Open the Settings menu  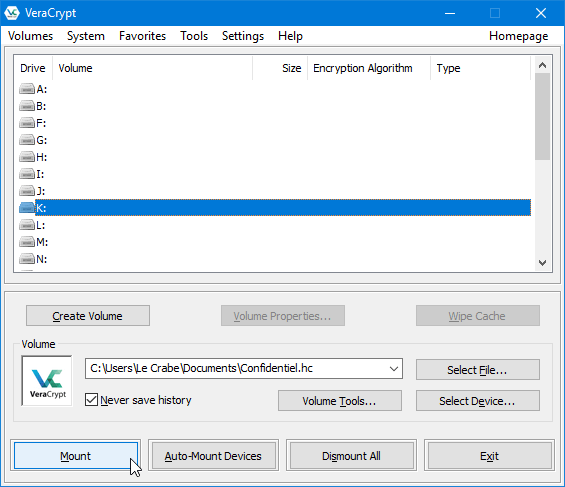pos(243,36)
